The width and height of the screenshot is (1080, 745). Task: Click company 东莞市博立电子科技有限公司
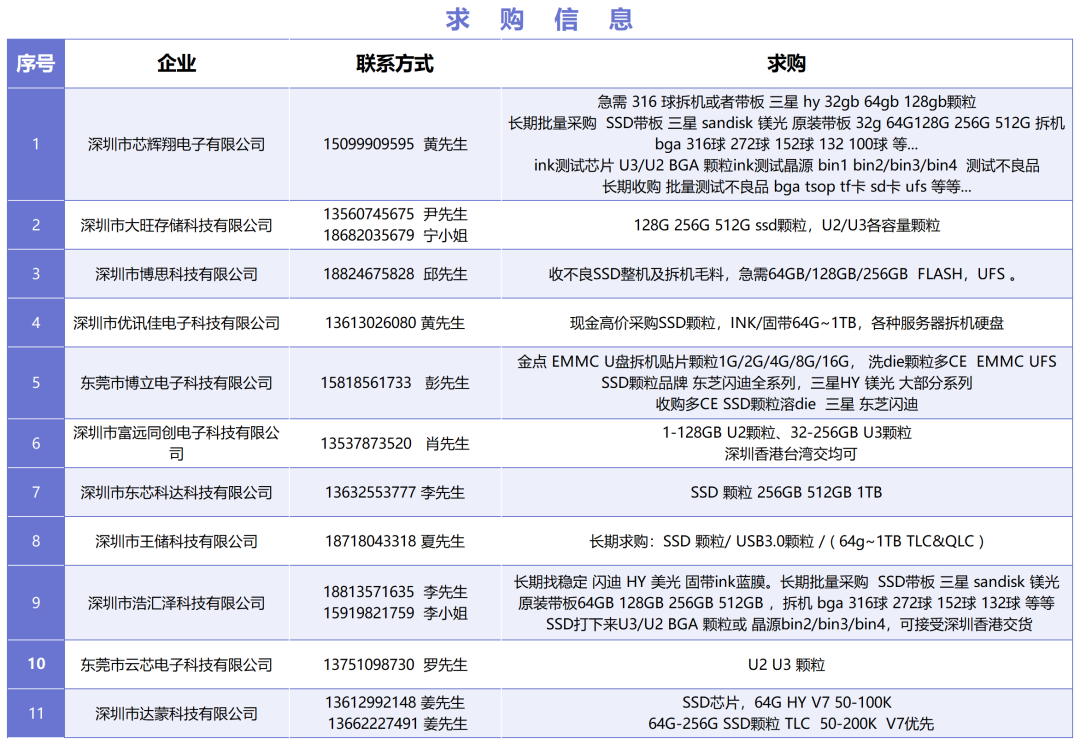tap(176, 384)
